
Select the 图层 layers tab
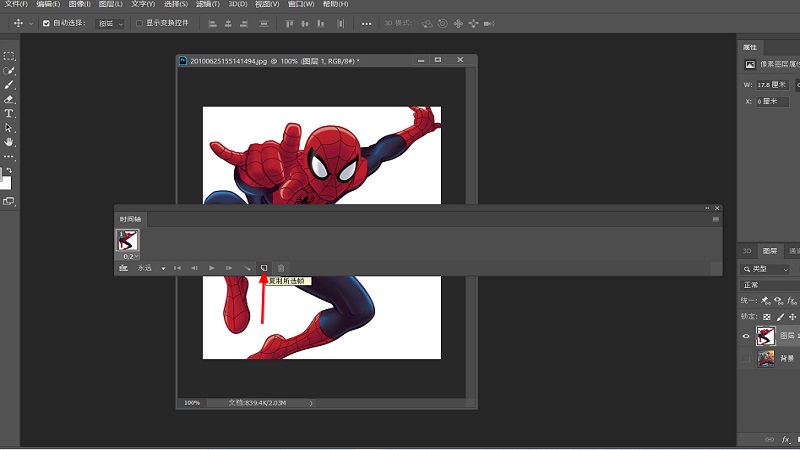(769, 251)
